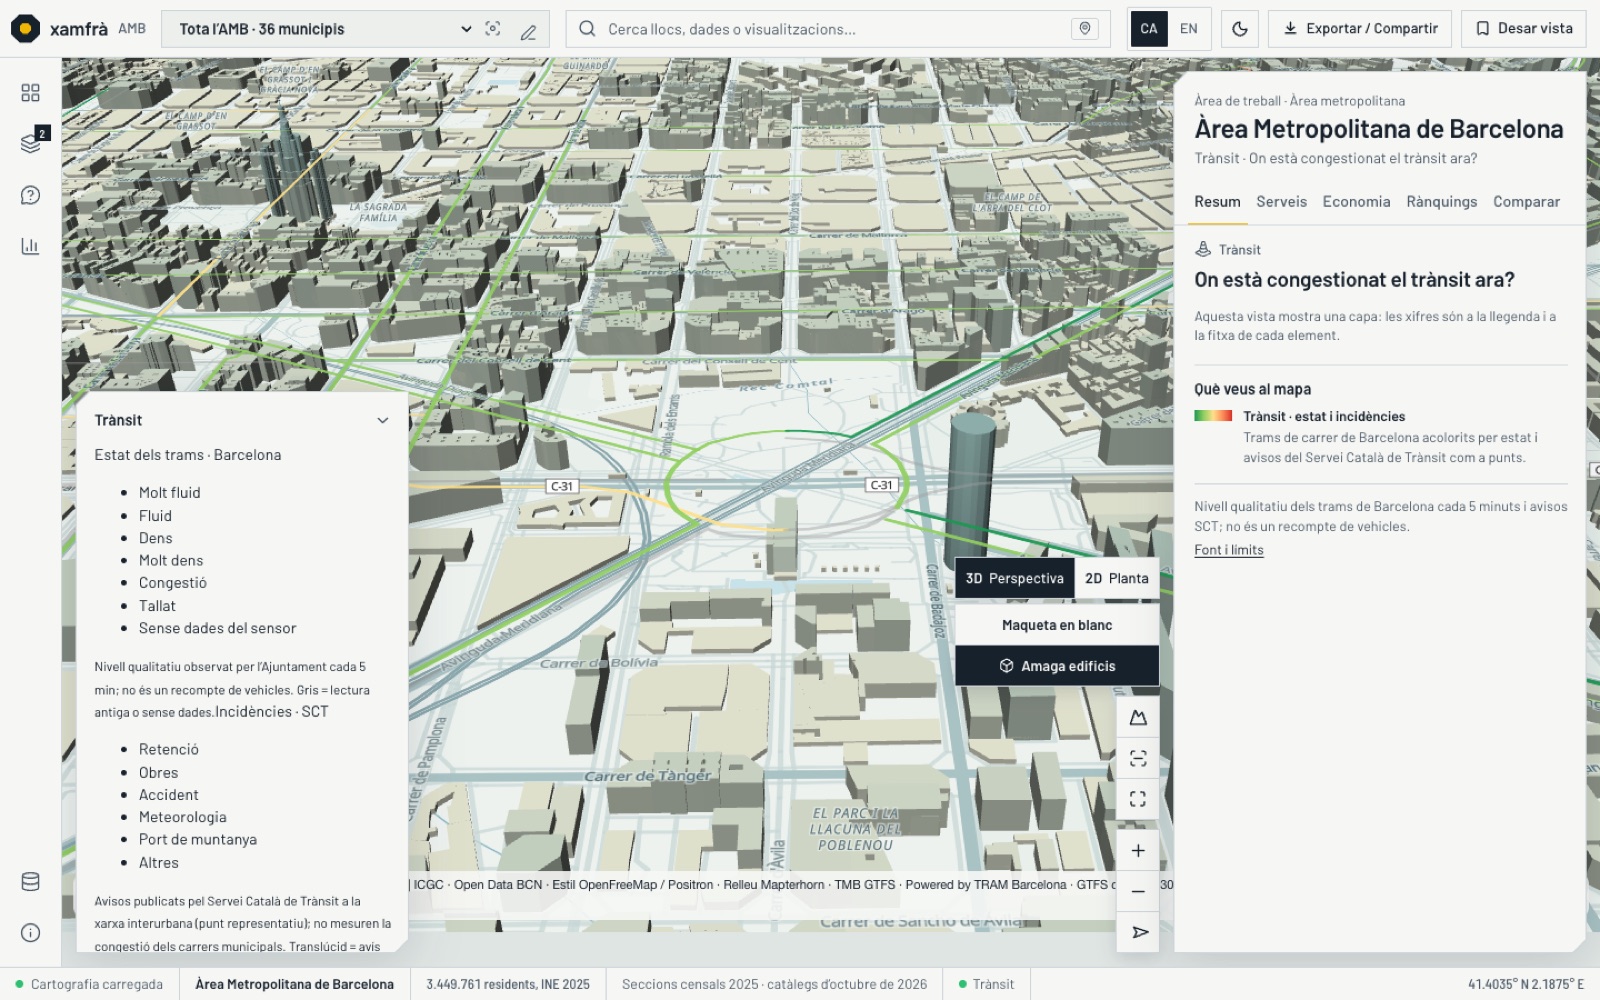Image resolution: width=1600 pixels, height=1000 pixels.
Task: Click the compass arrow navigation icon
Action: tap(1138, 932)
